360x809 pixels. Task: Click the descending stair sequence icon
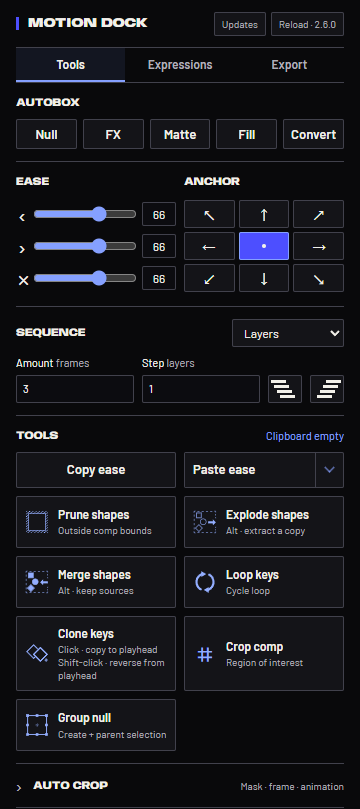tap(285, 389)
